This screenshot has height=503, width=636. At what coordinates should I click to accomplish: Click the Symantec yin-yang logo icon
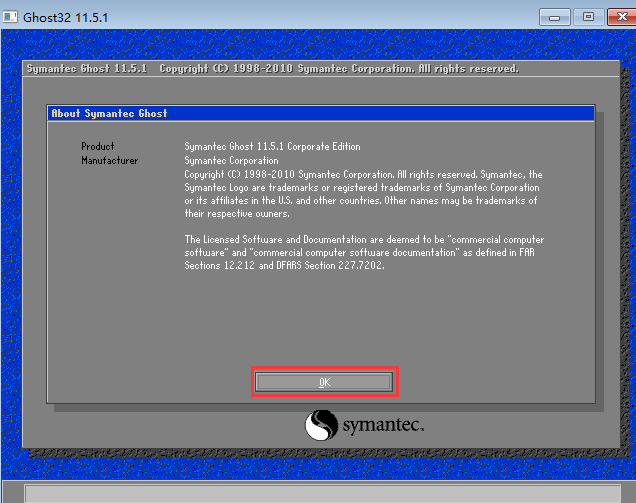[x=322, y=425]
